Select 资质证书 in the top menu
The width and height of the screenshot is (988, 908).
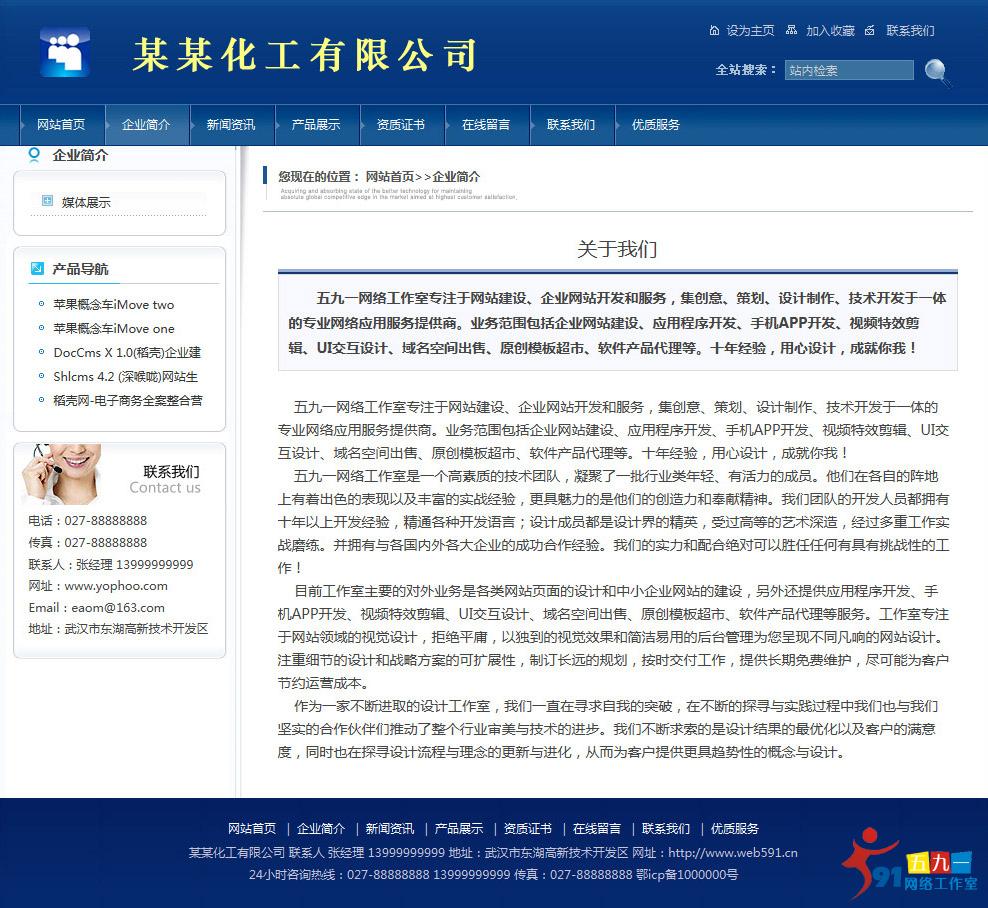coord(399,124)
